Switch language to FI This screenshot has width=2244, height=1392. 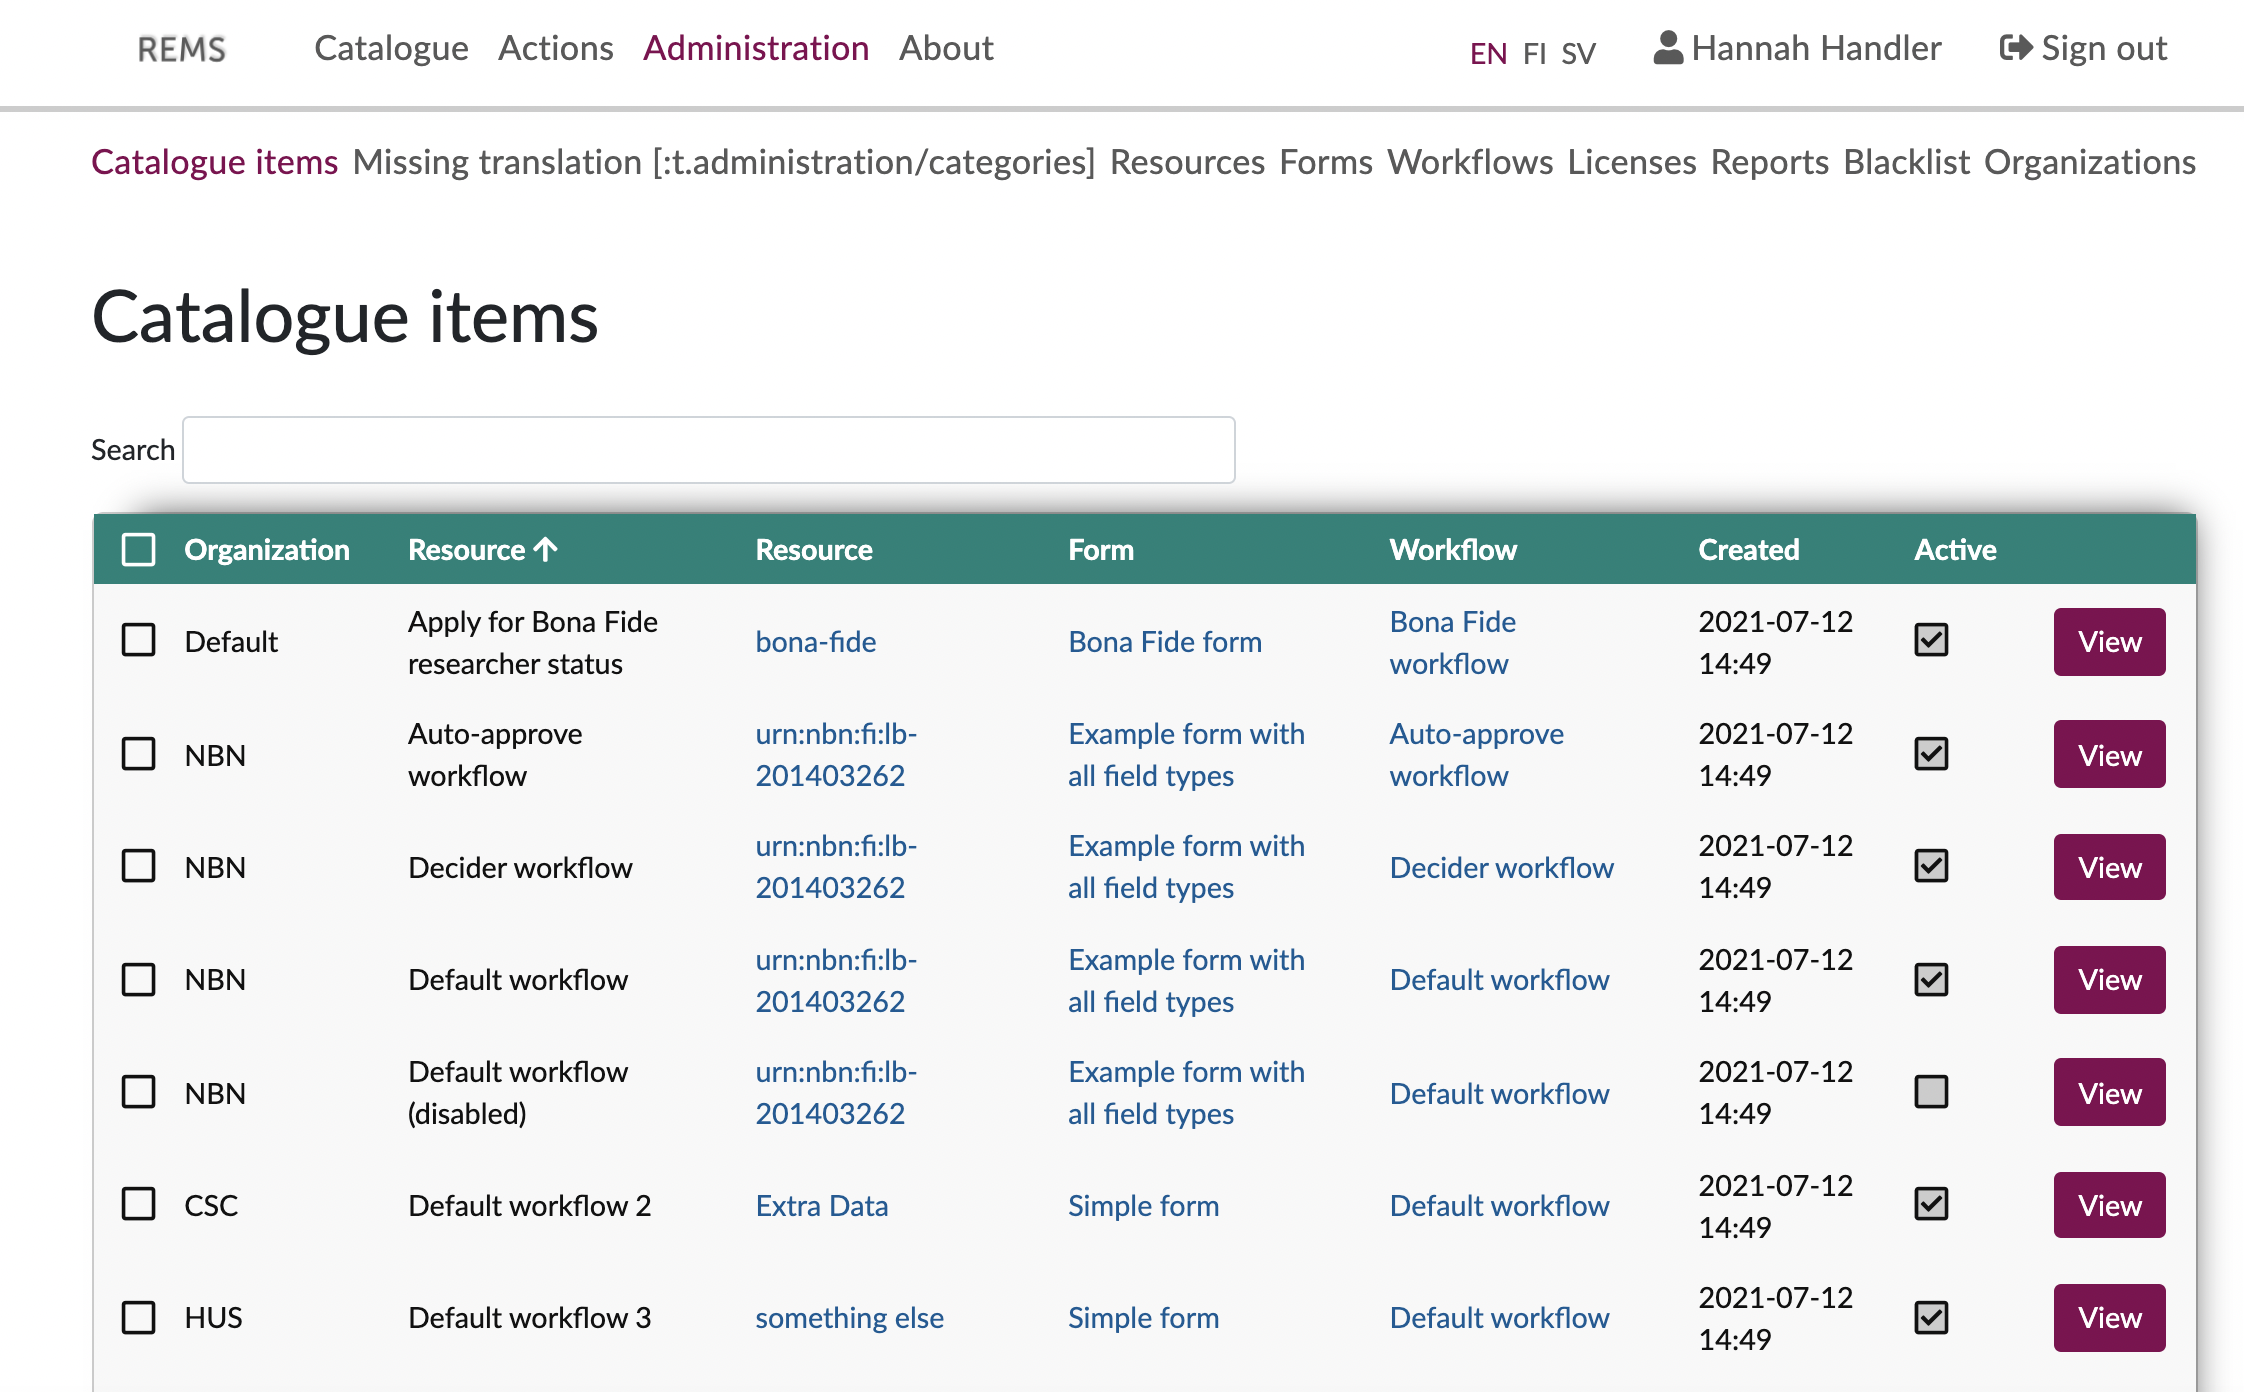point(1535,53)
